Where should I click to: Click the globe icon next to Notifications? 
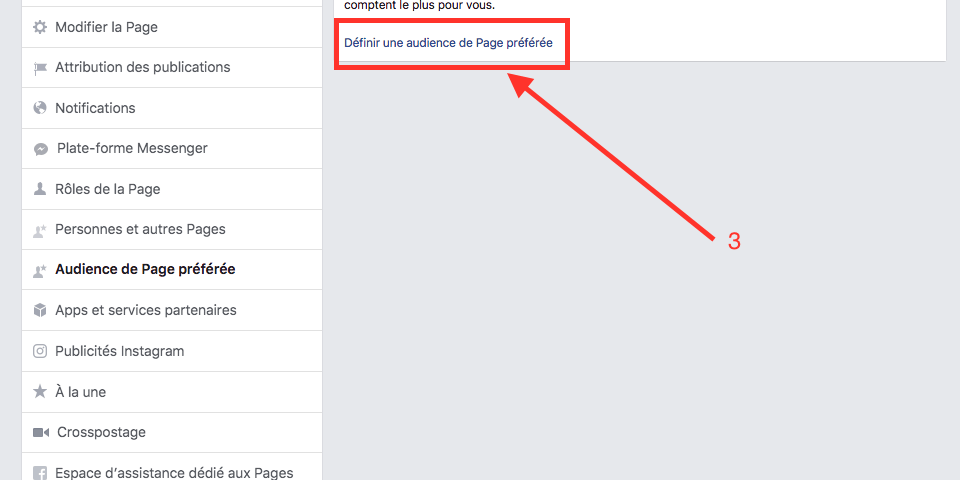(x=40, y=108)
